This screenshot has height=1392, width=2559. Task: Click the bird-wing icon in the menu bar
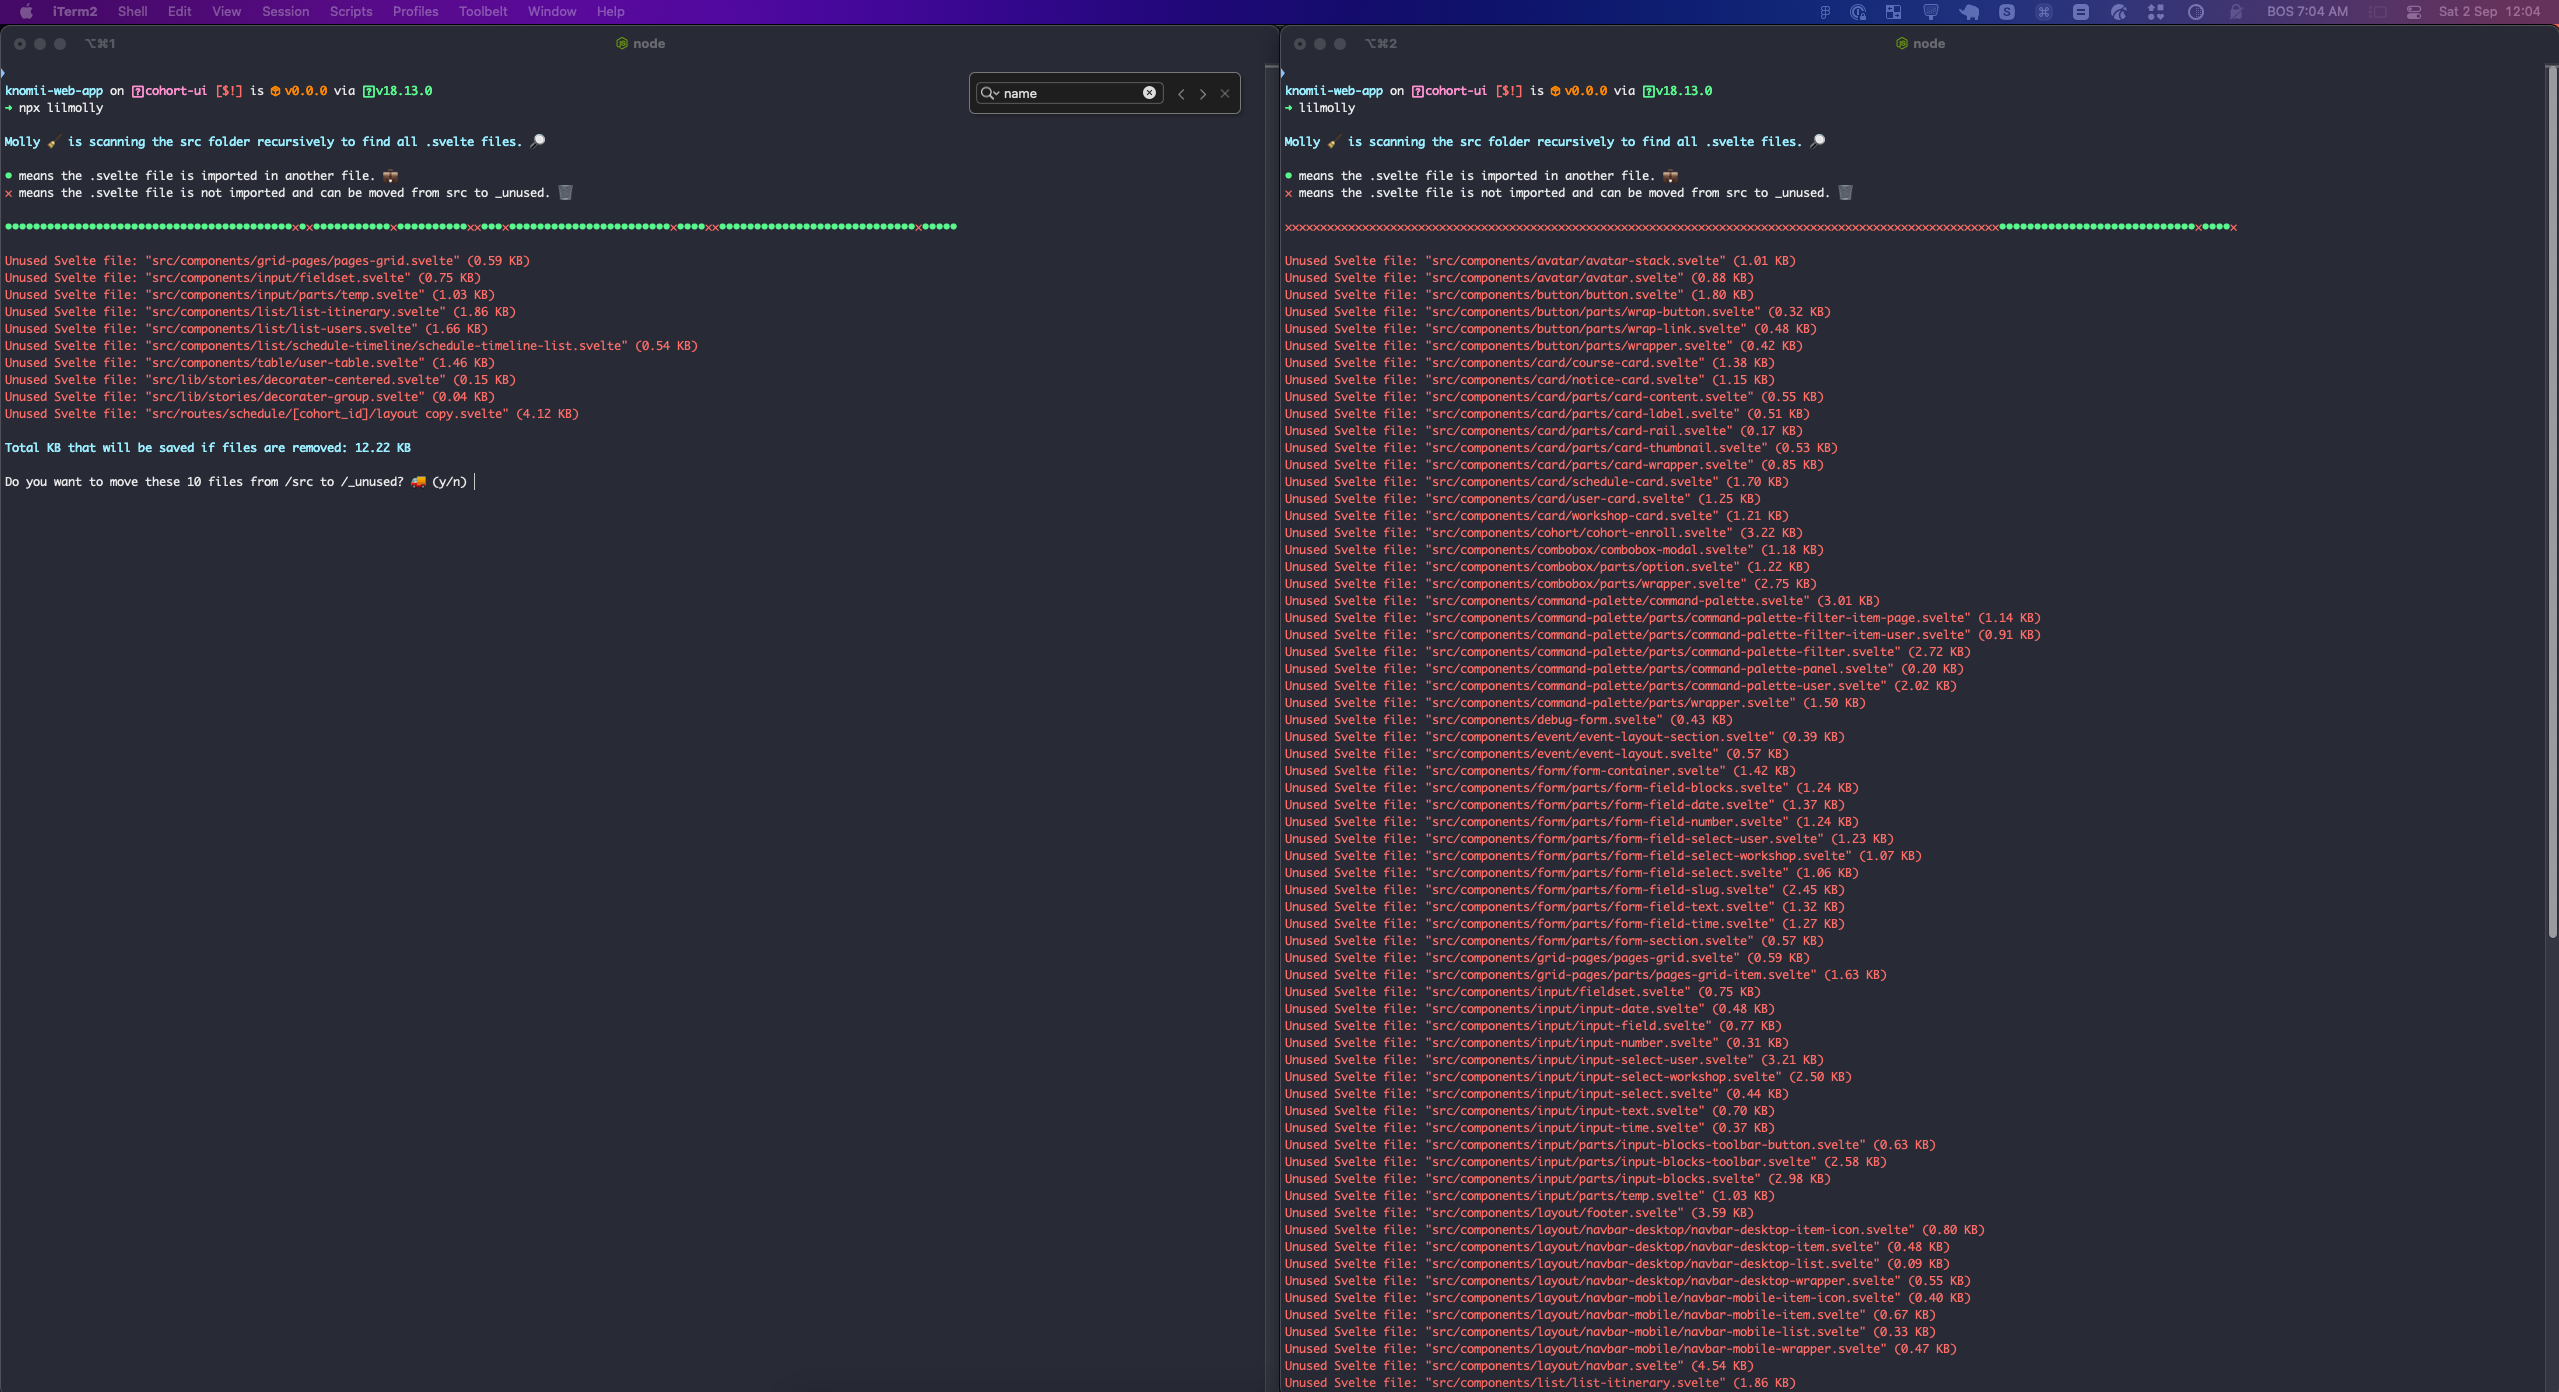click(x=2118, y=12)
